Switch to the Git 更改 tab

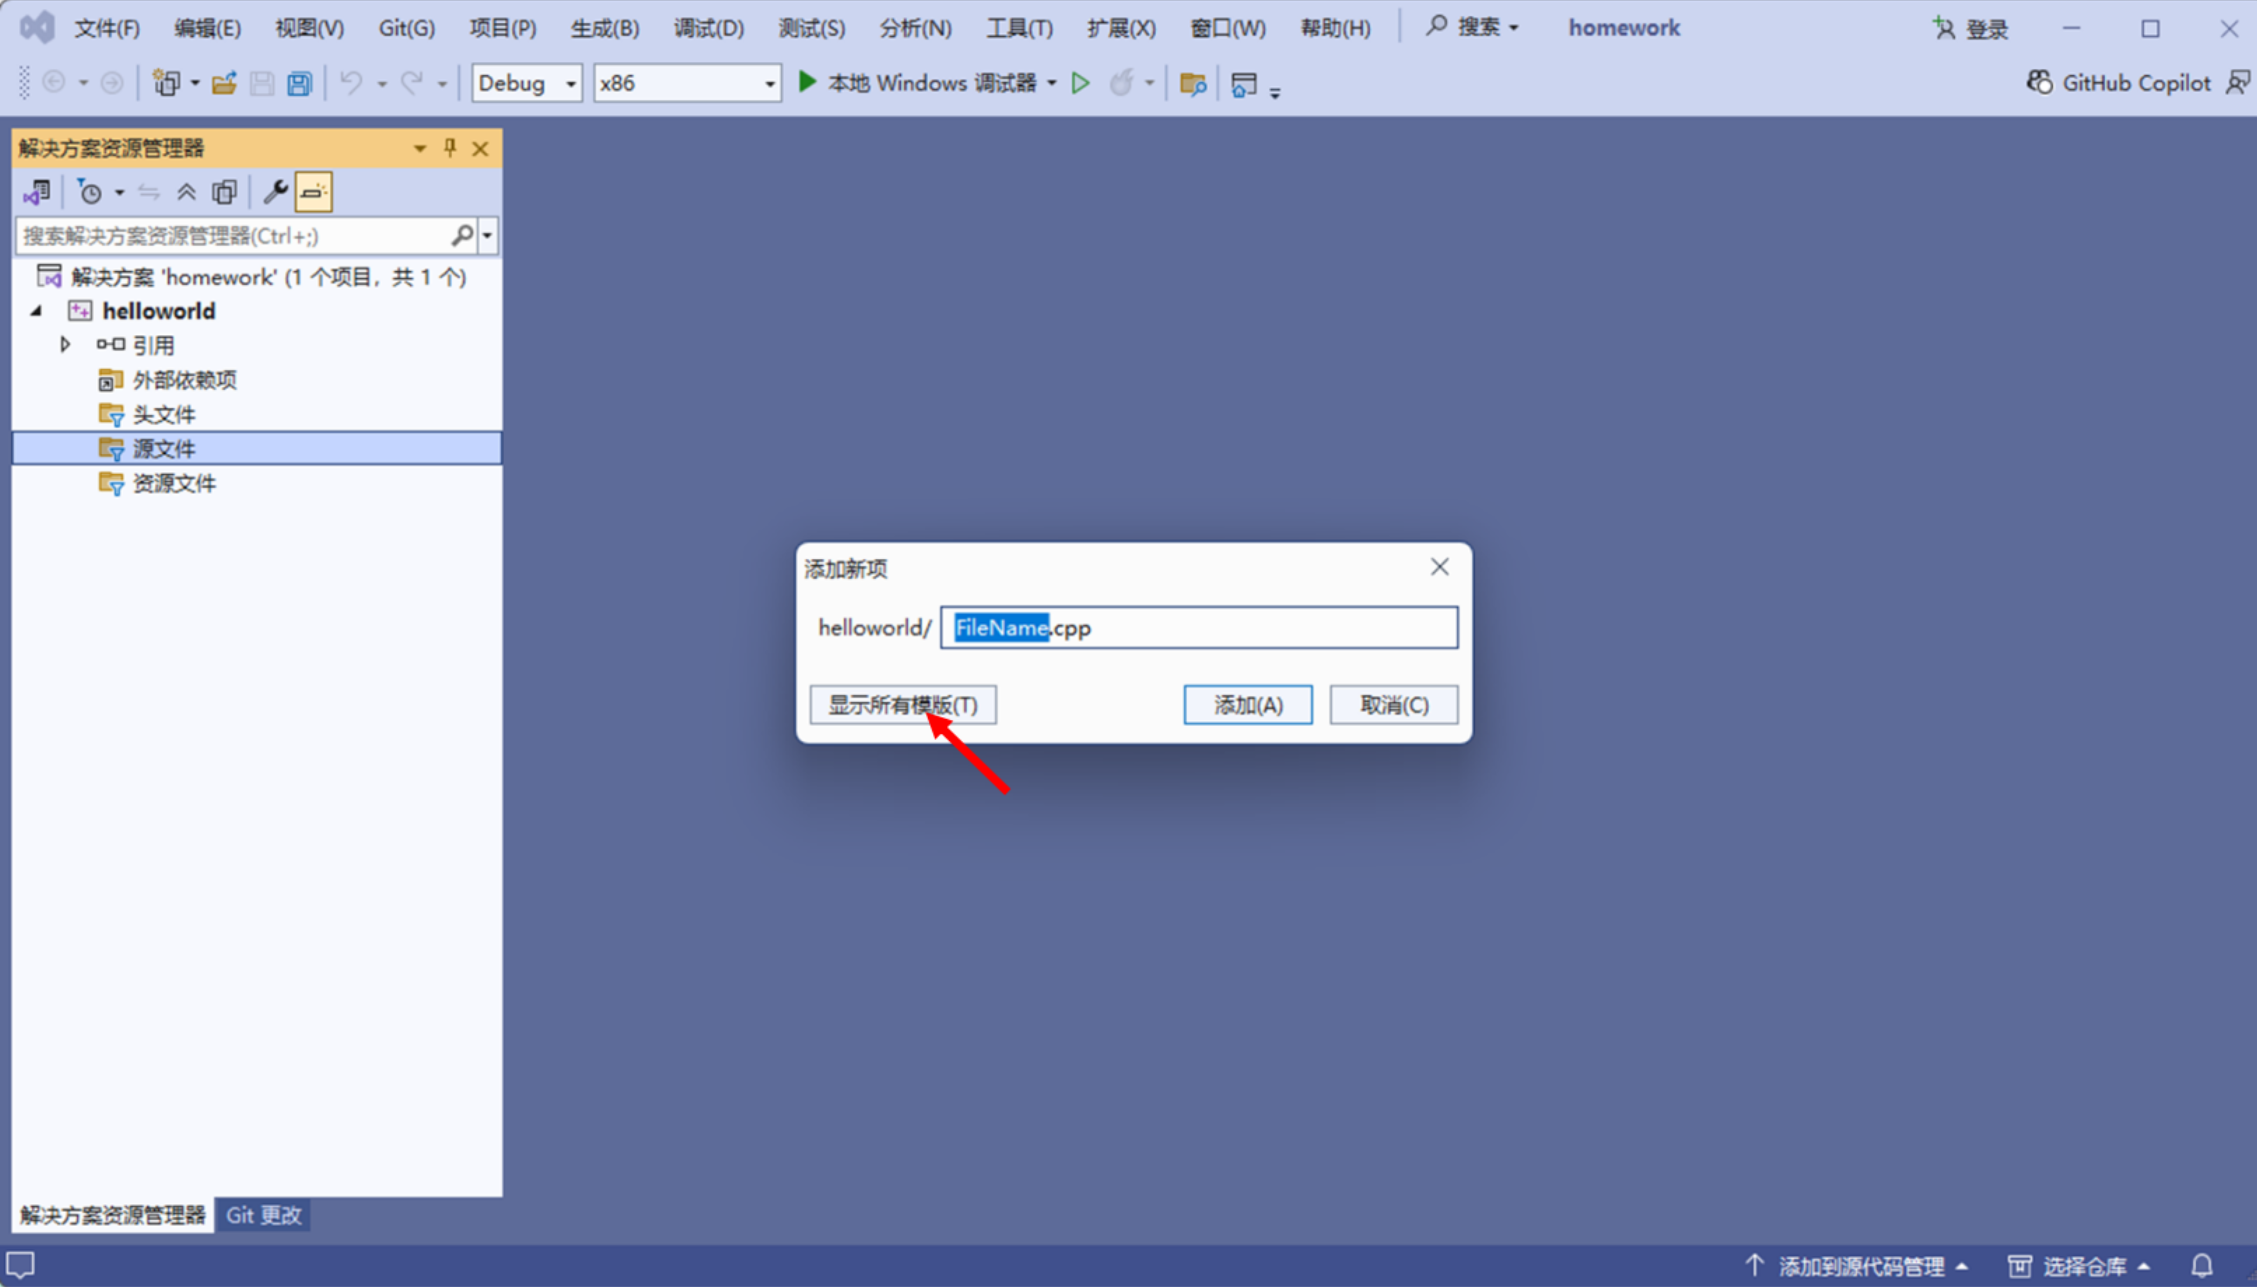263,1215
